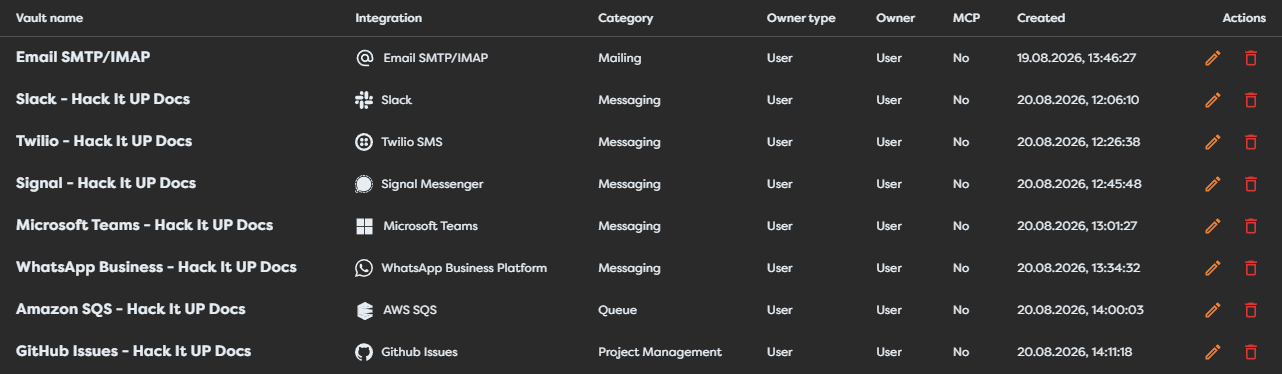The width and height of the screenshot is (1282, 374).
Task: Click the Slack logo icon
Action: click(x=364, y=100)
